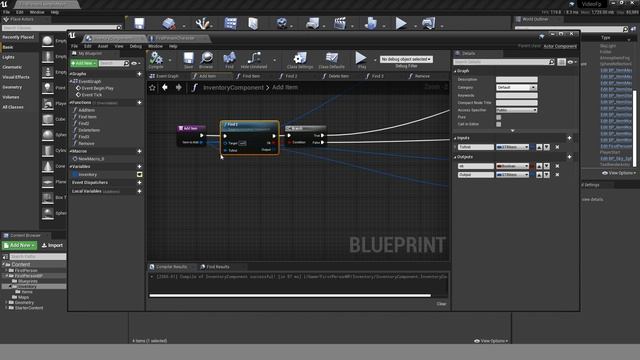Open the My Blueprint eye view options

tap(136, 63)
